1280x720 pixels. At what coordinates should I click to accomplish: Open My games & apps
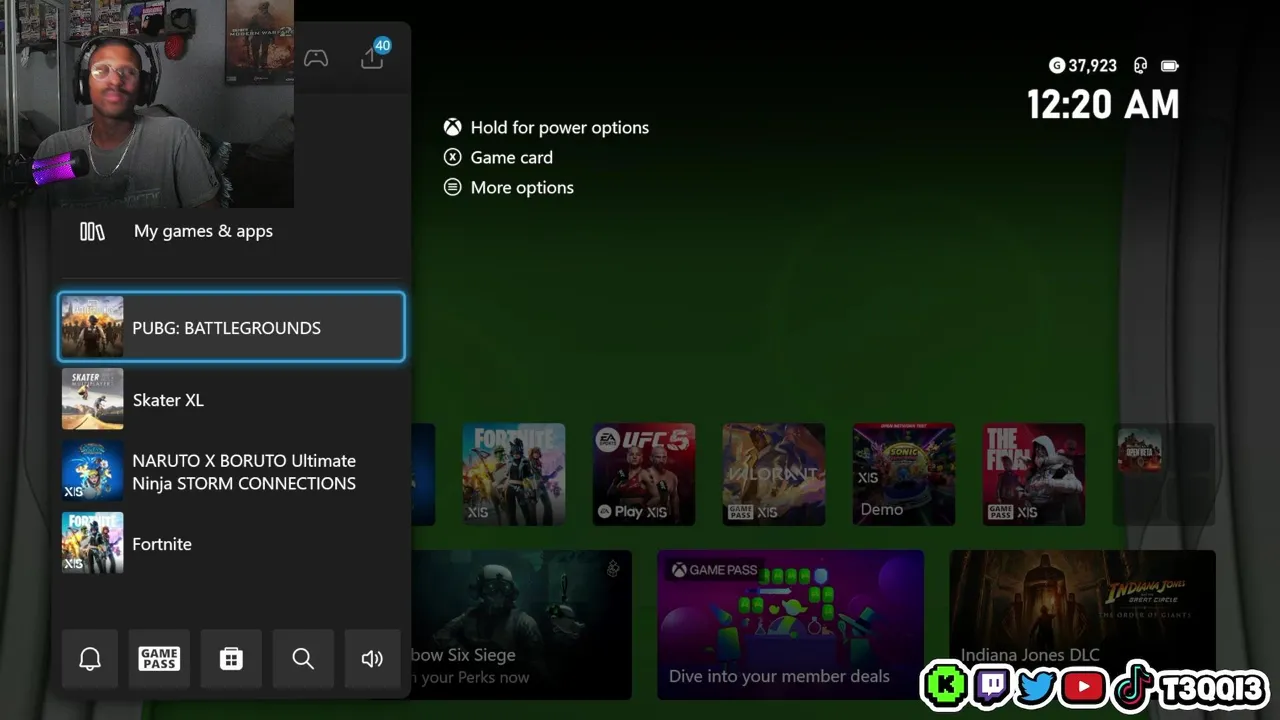[x=231, y=231]
